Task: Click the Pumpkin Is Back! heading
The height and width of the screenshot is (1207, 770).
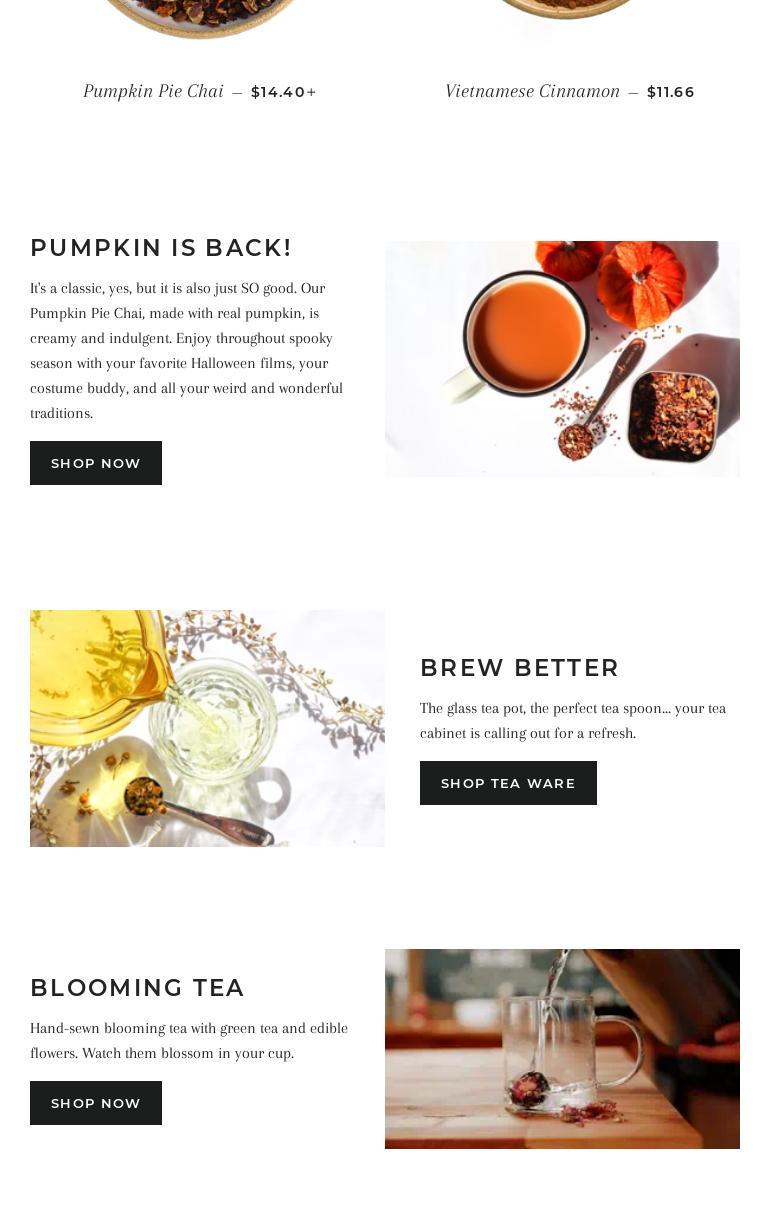Action: 161,248
